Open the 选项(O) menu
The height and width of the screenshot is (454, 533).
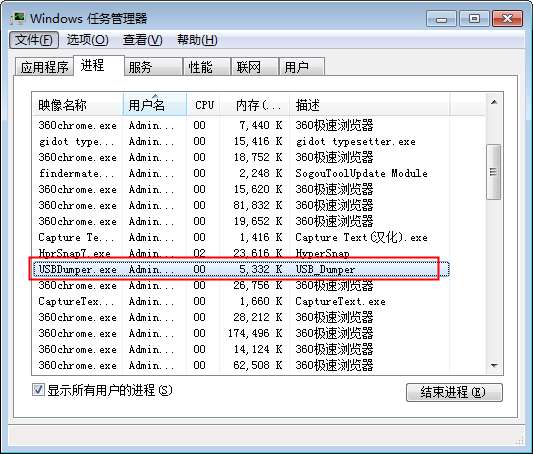pyautogui.click(x=87, y=40)
